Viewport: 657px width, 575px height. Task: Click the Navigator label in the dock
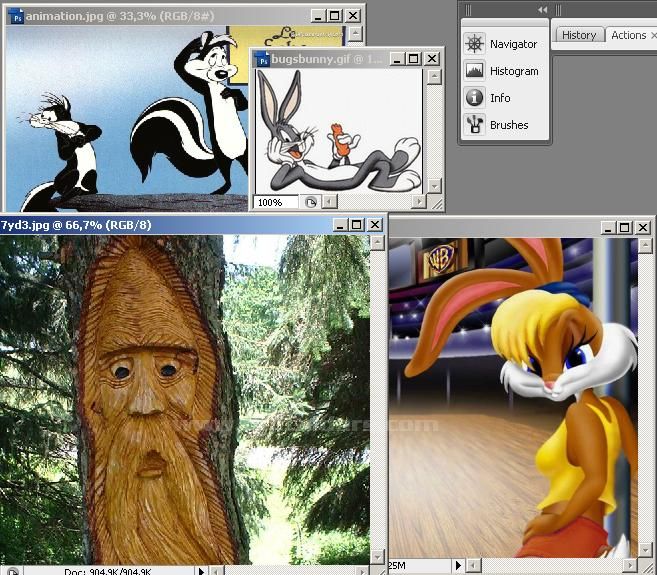pos(513,44)
